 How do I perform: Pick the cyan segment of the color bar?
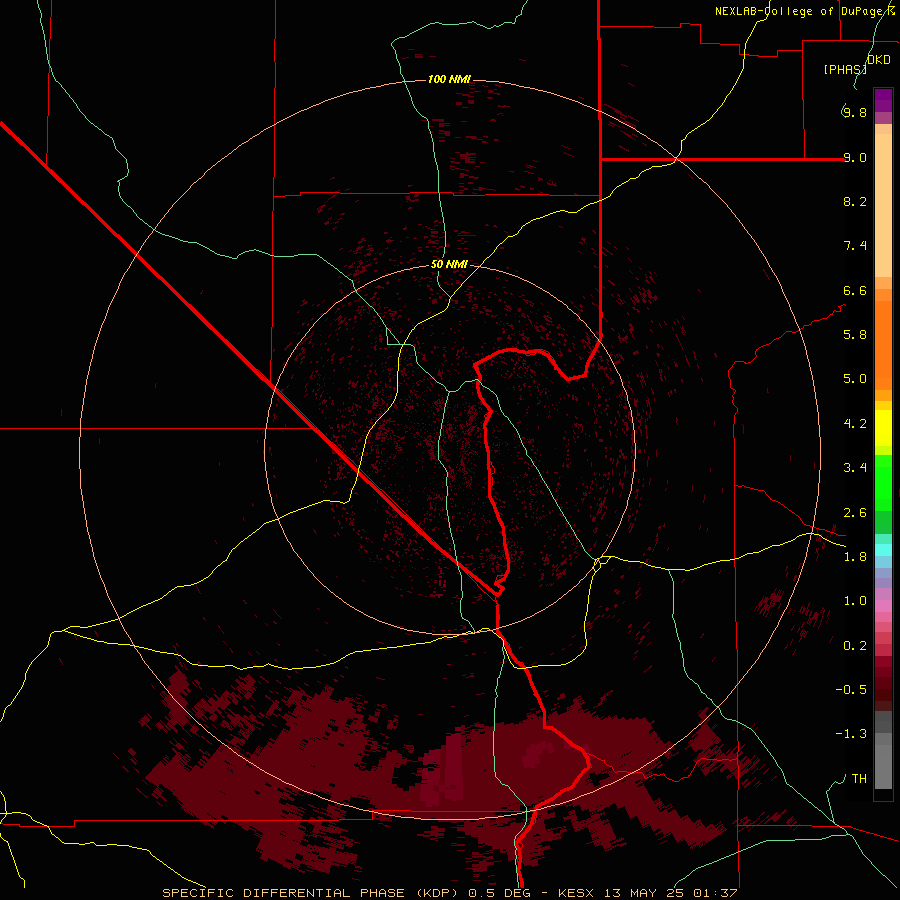tap(883, 550)
